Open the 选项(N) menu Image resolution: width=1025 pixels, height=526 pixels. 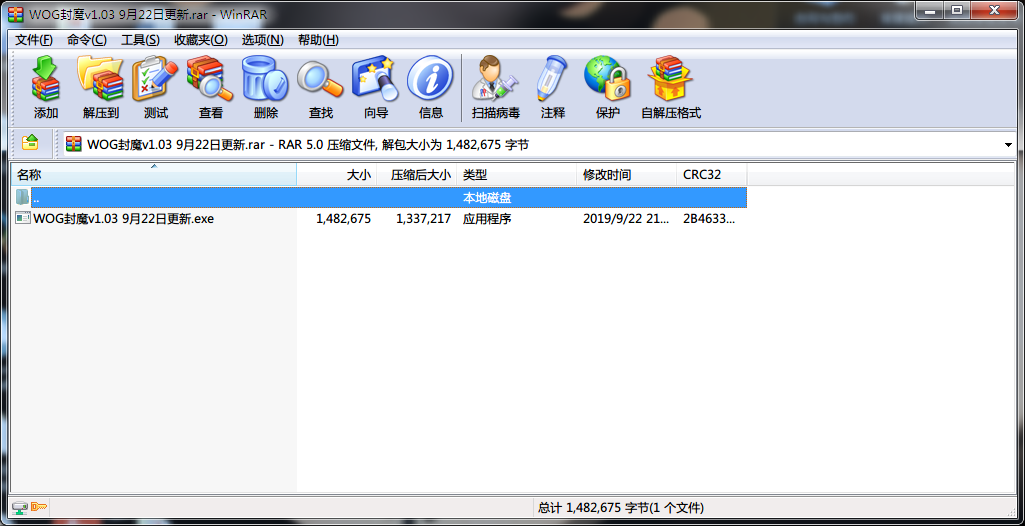pos(263,40)
